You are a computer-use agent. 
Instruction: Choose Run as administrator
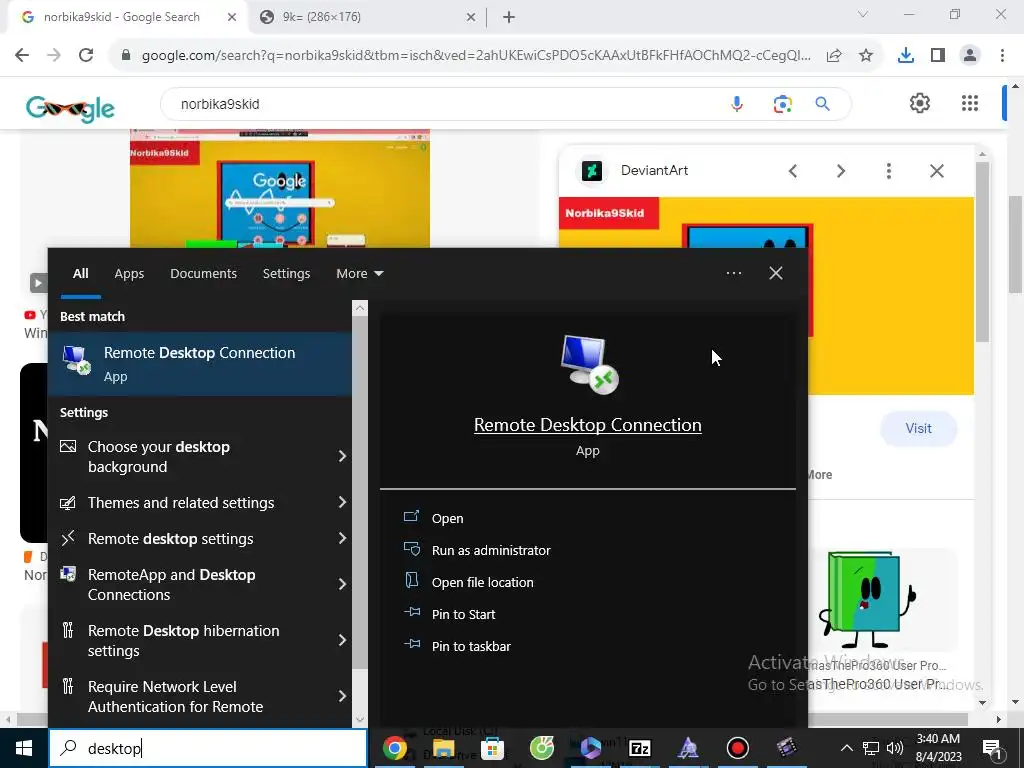(x=491, y=551)
